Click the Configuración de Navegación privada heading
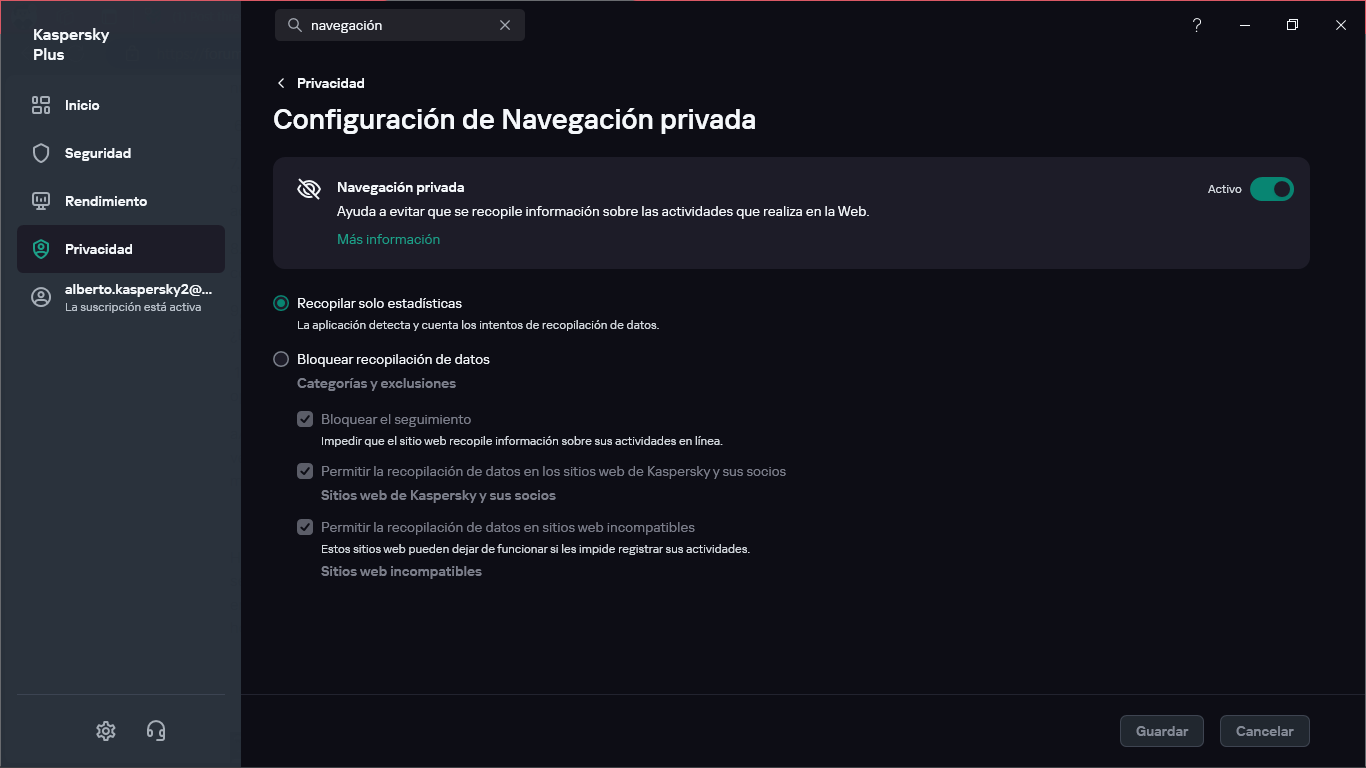The height and width of the screenshot is (768, 1366). coord(514,120)
